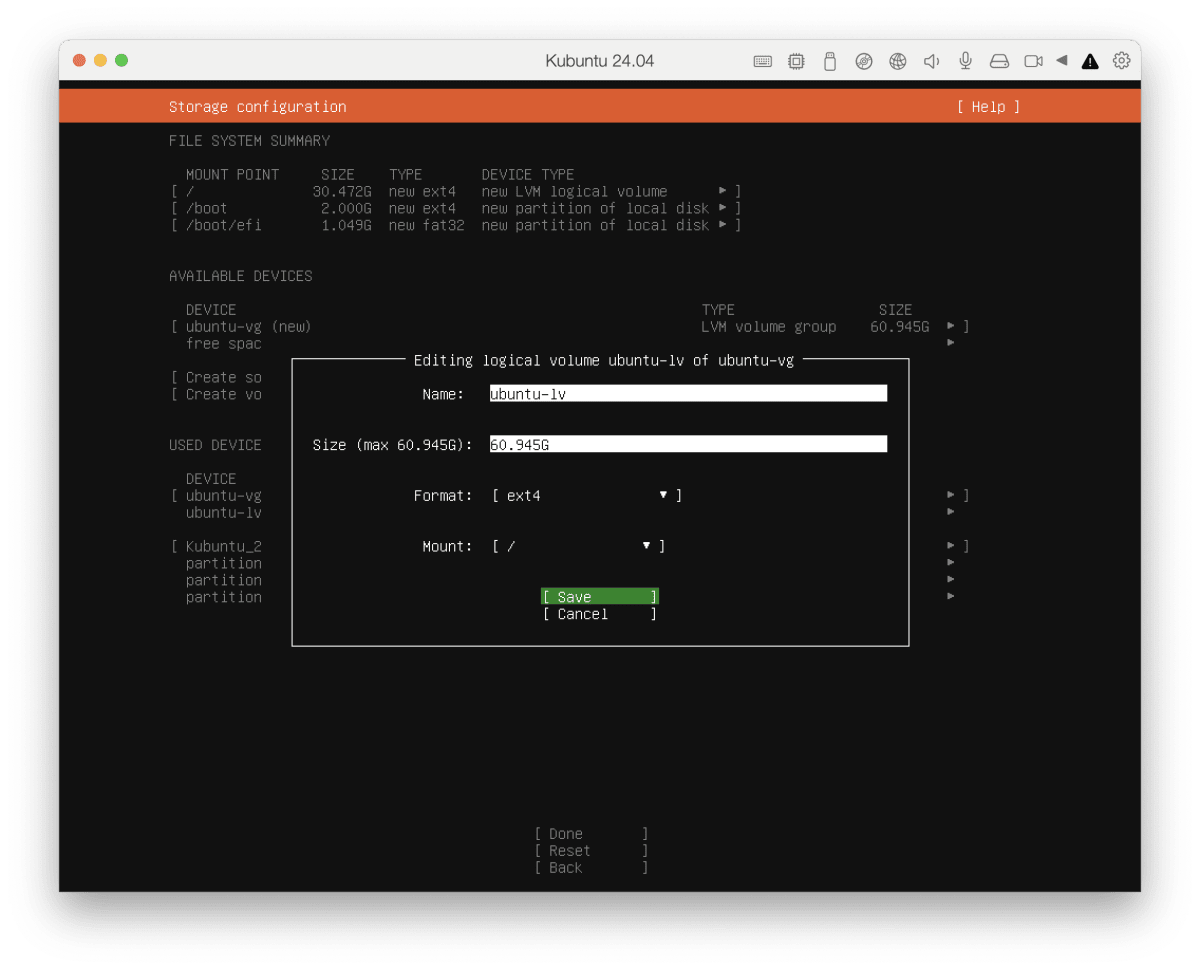Expand the Kubuntu_2 disk row arrow
Screen dimensions: 1200x970
pos(951,546)
